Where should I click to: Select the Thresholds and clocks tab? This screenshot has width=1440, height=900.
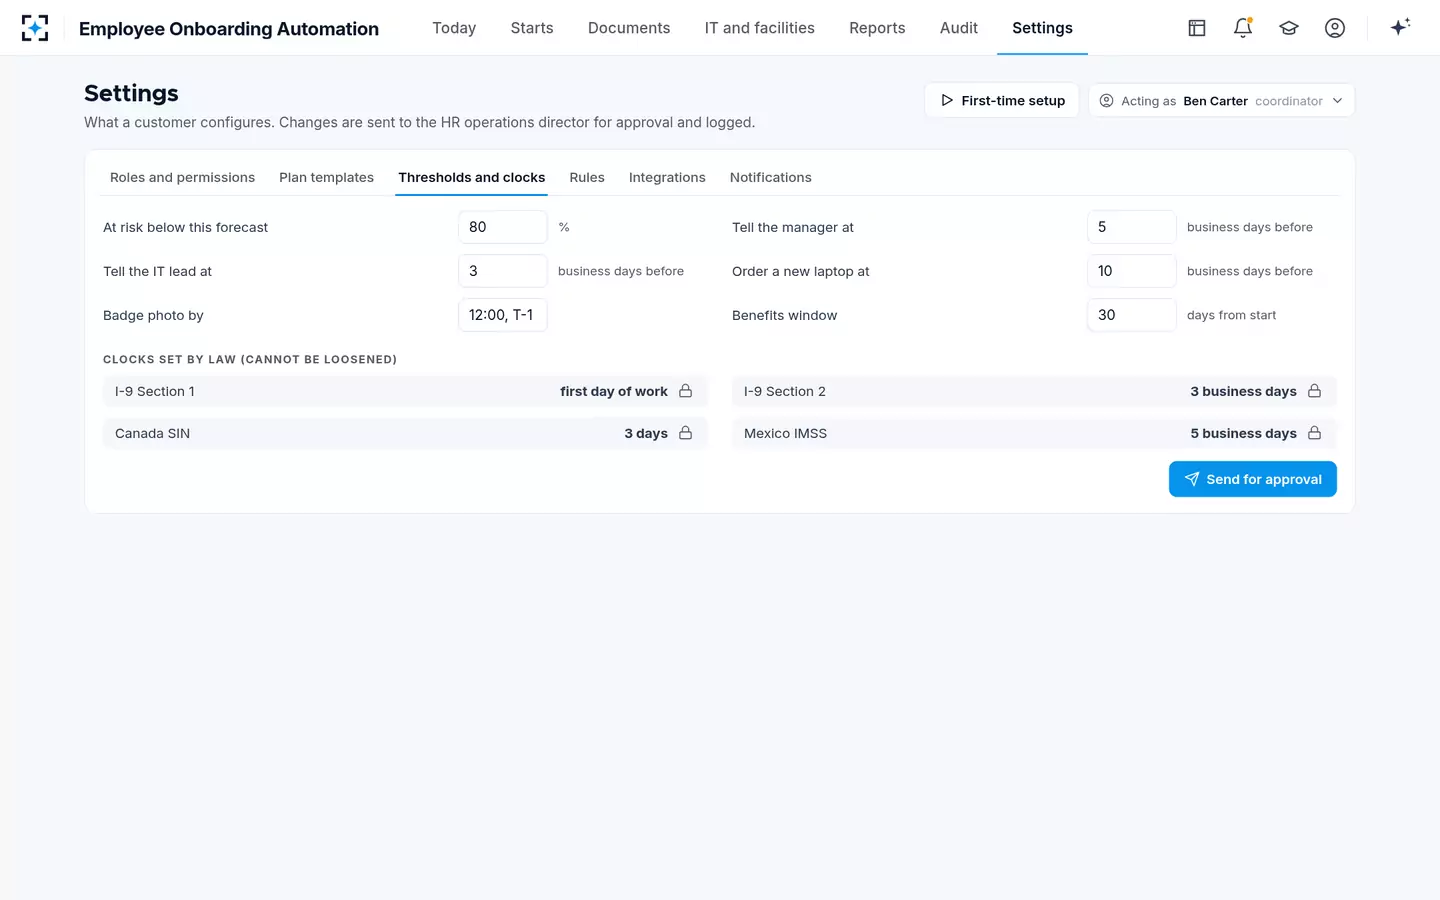[x=472, y=177]
